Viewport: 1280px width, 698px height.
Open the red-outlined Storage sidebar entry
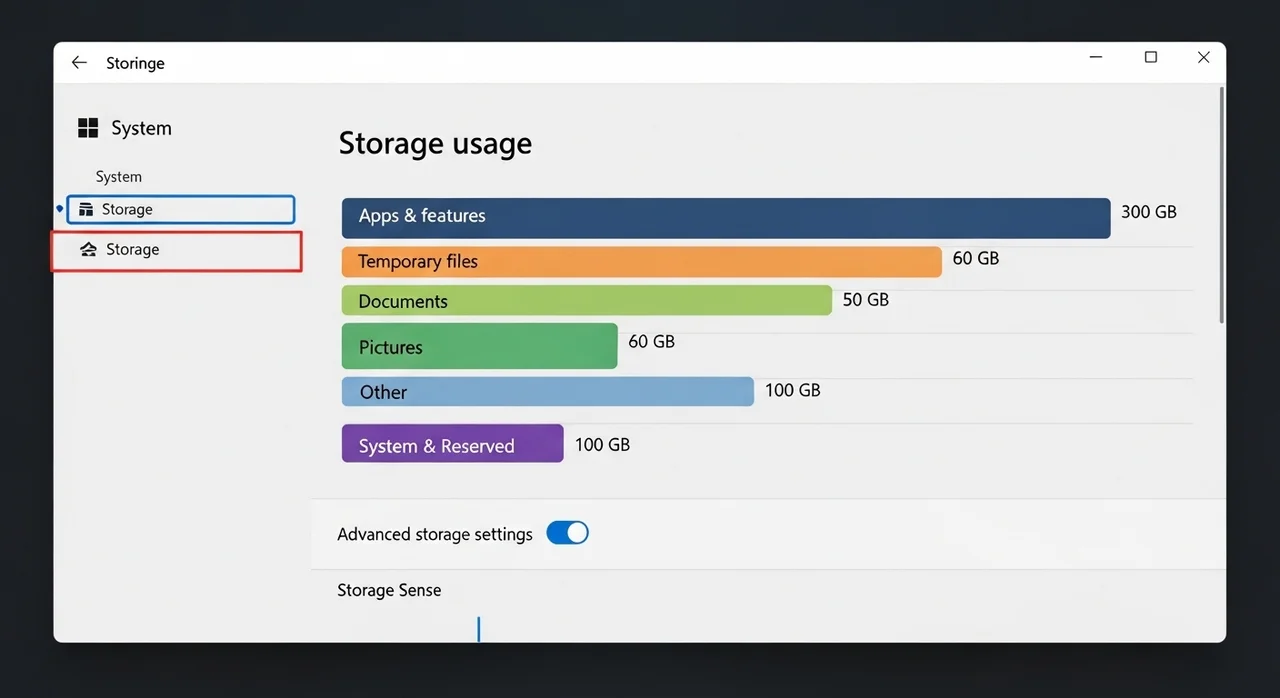[x=176, y=251]
